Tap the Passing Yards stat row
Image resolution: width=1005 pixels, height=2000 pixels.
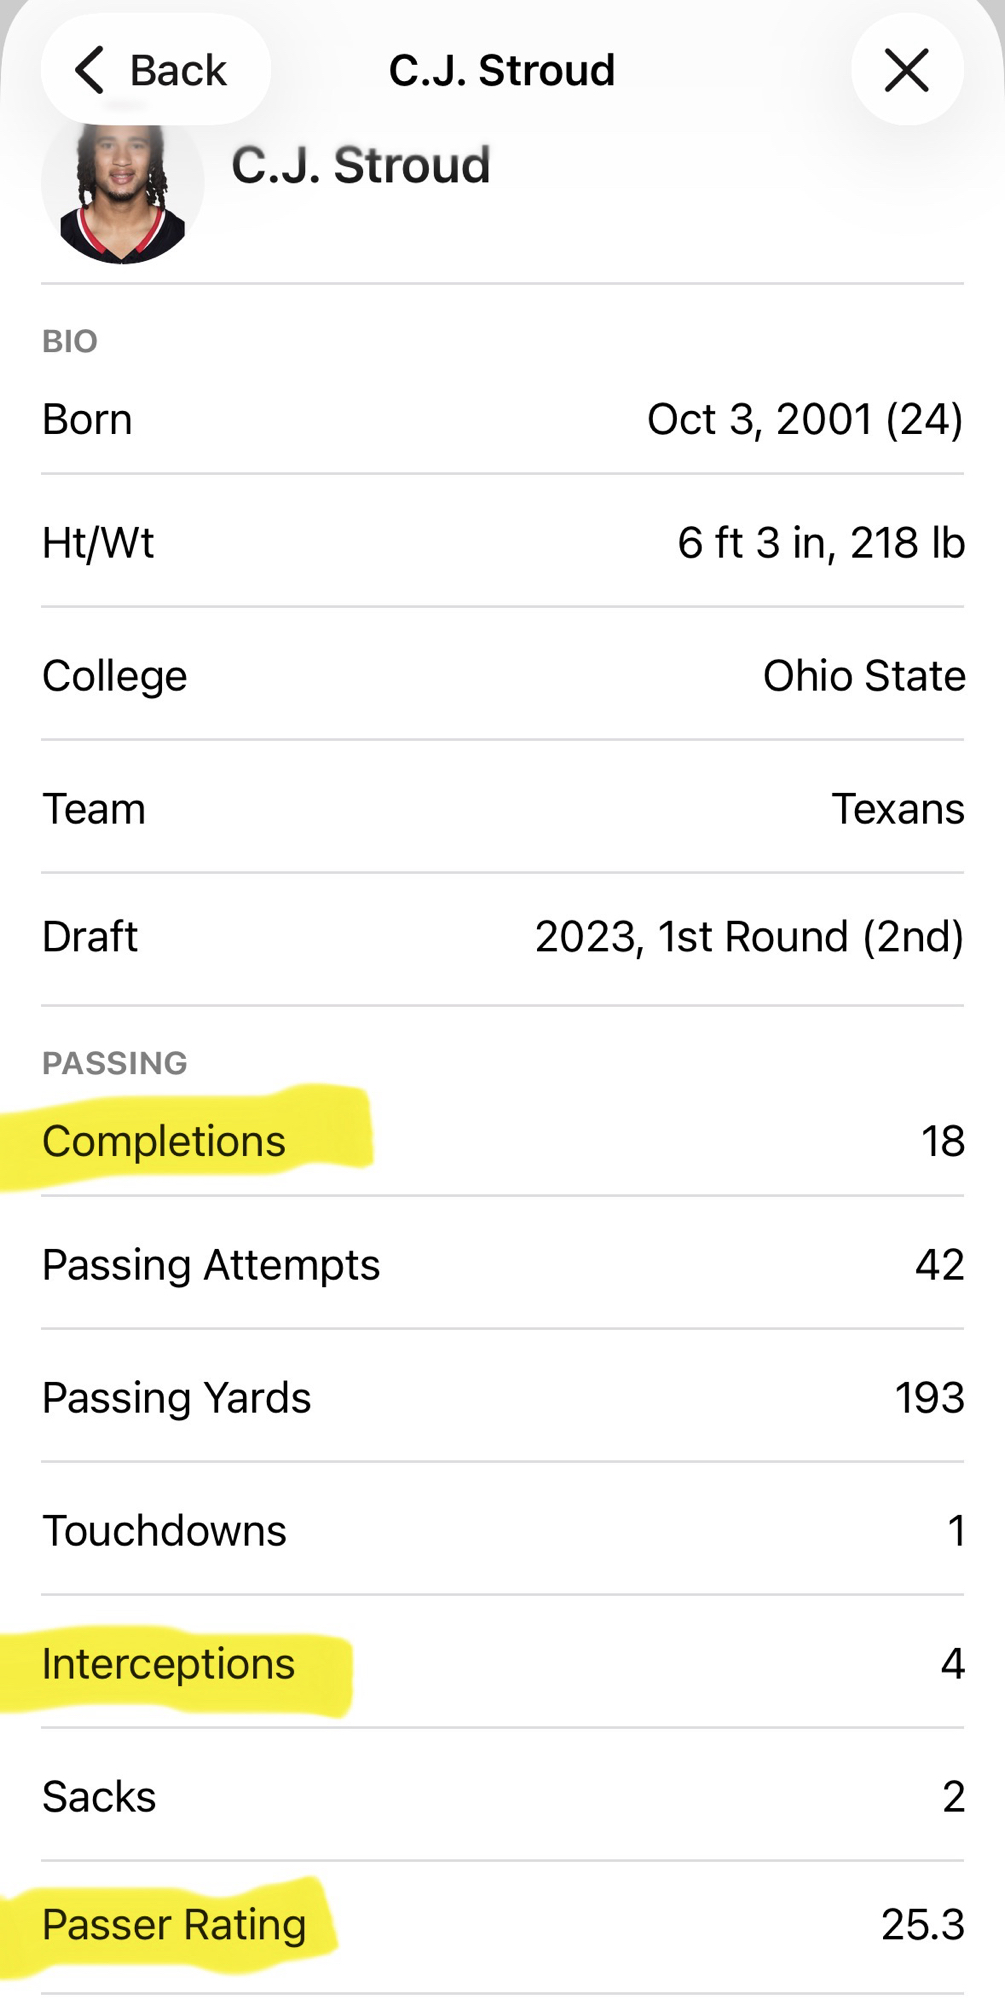502,1398
